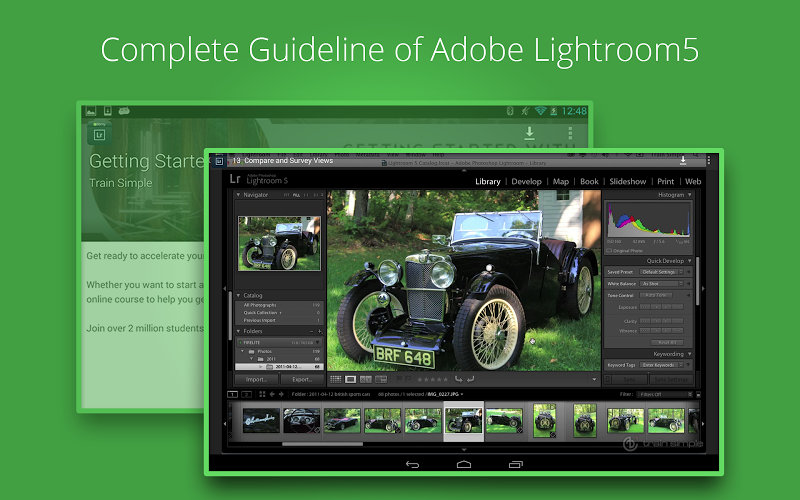Tap the Android back navigation button
Viewport: 800px width, 500px height.
click(x=412, y=464)
